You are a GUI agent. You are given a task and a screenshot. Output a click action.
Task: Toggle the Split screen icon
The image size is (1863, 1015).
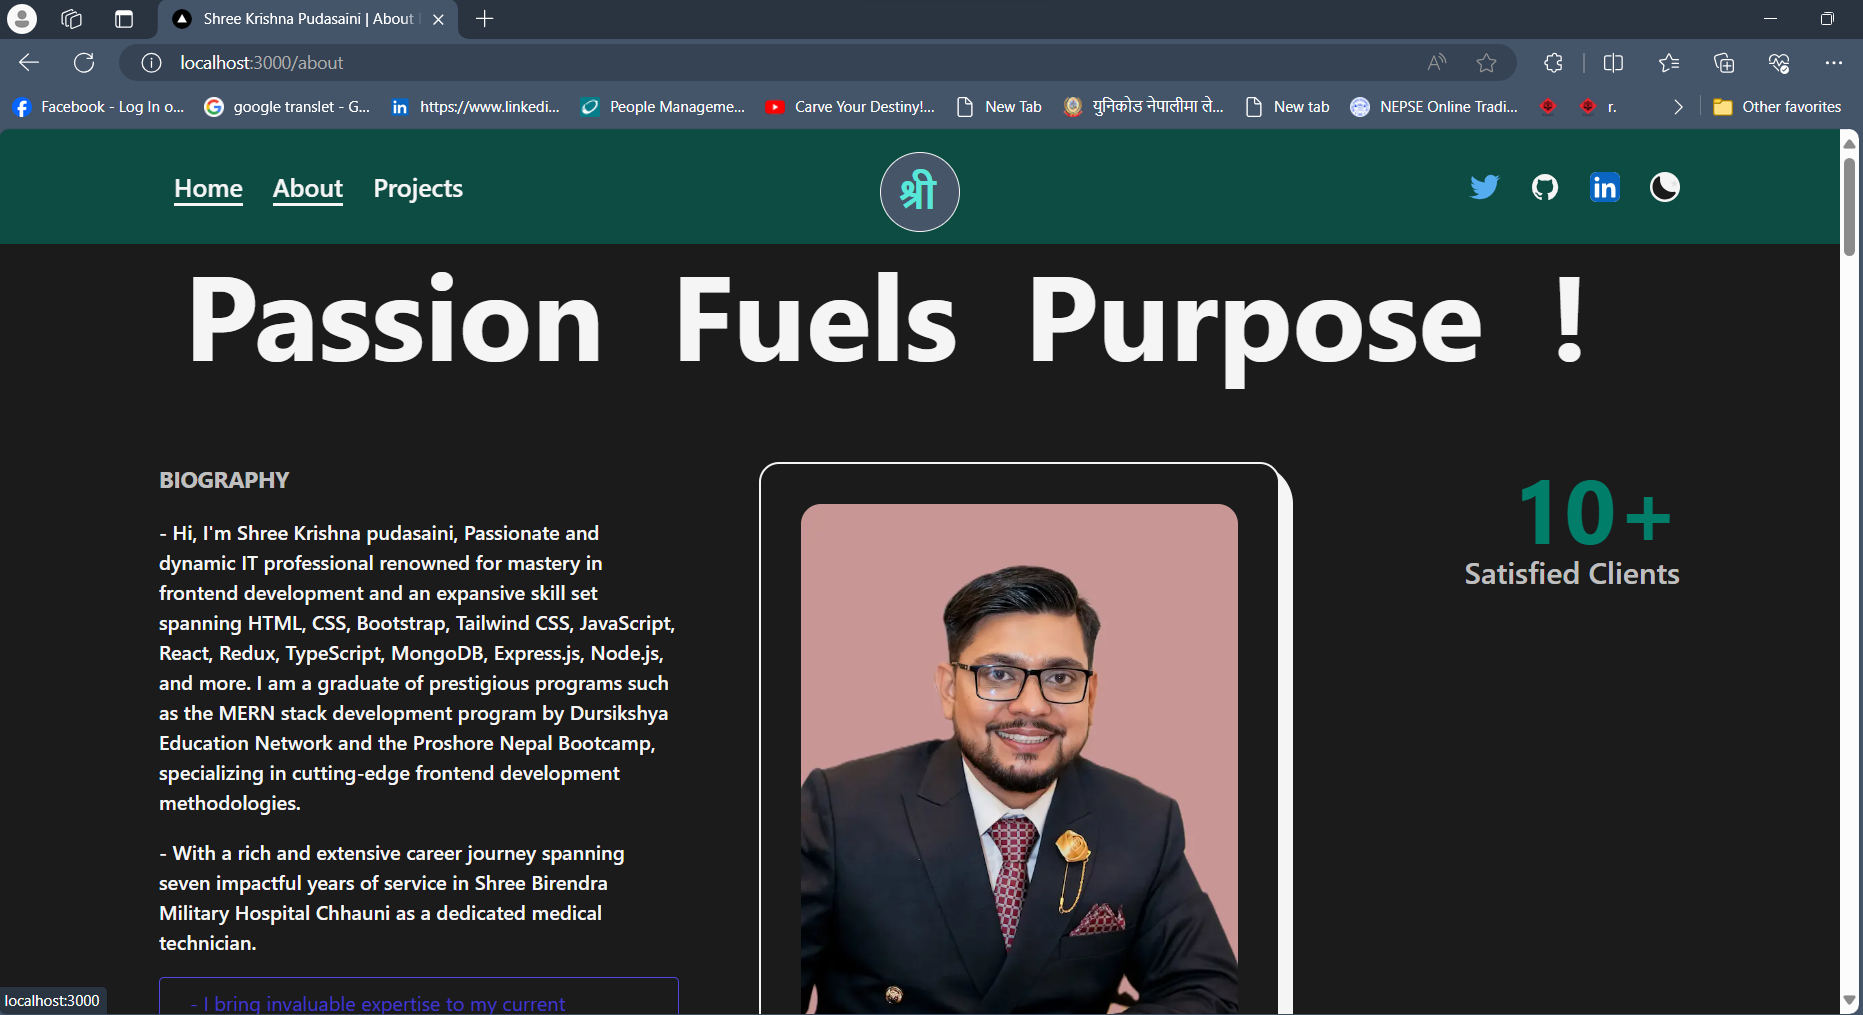pyautogui.click(x=1613, y=63)
